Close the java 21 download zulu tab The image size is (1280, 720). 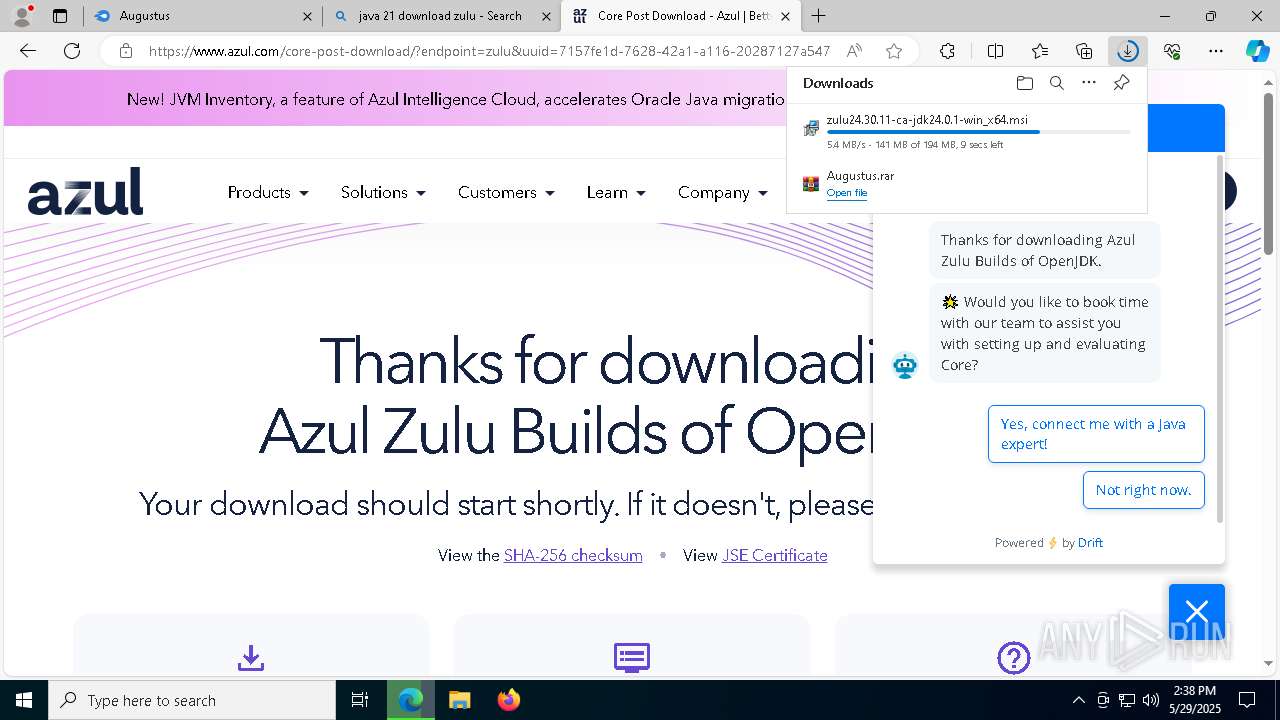546,16
